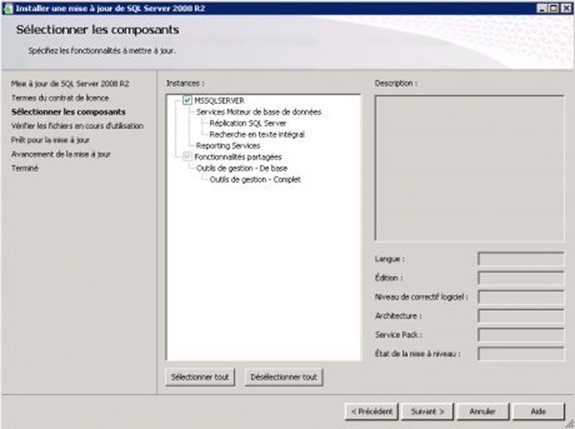575x429 pixels.
Task: Click step Avancement de la mise à jour
Action: [x=61, y=154]
